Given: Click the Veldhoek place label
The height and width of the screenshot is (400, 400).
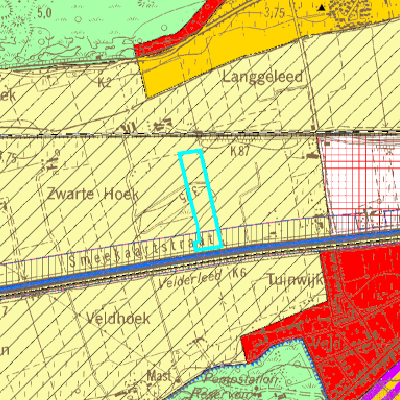Looking at the screenshot, I should [x=118, y=319].
